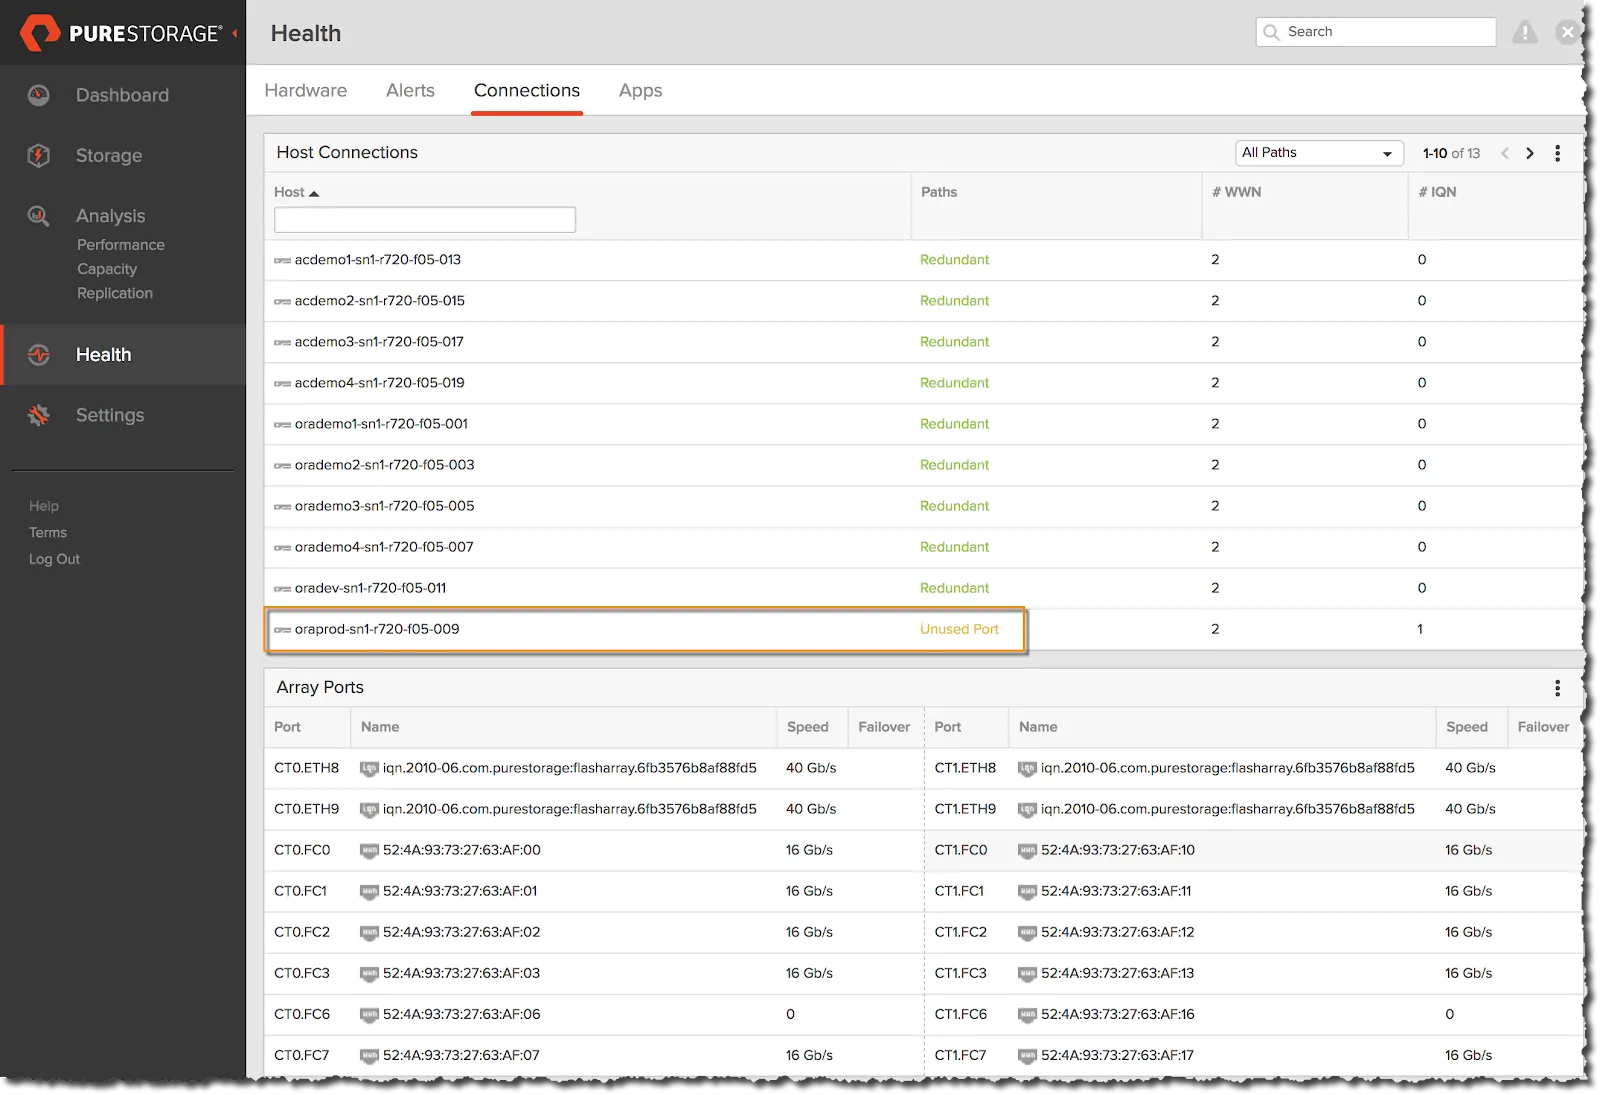The height and width of the screenshot is (1095, 1600).
Task: Open Dashboard in the sidebar
Action: pos(122,95)
